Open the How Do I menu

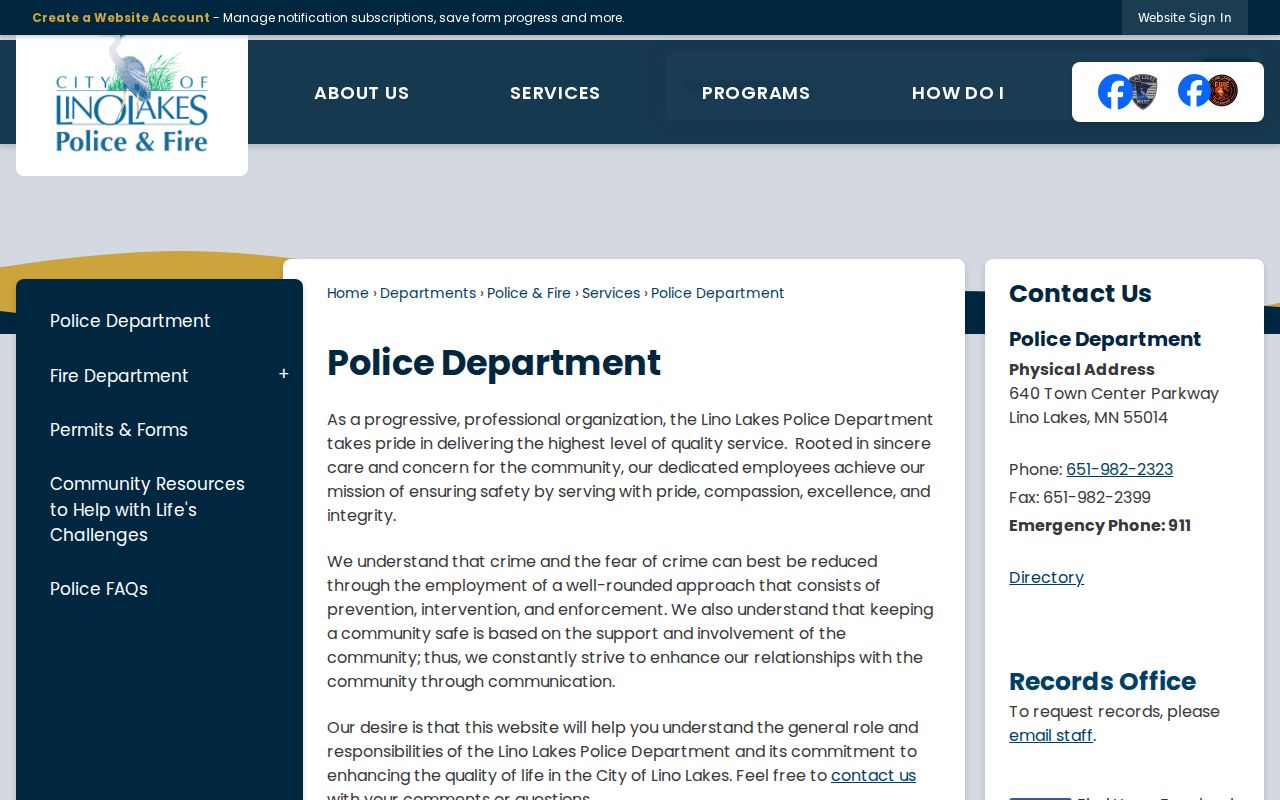958,93
